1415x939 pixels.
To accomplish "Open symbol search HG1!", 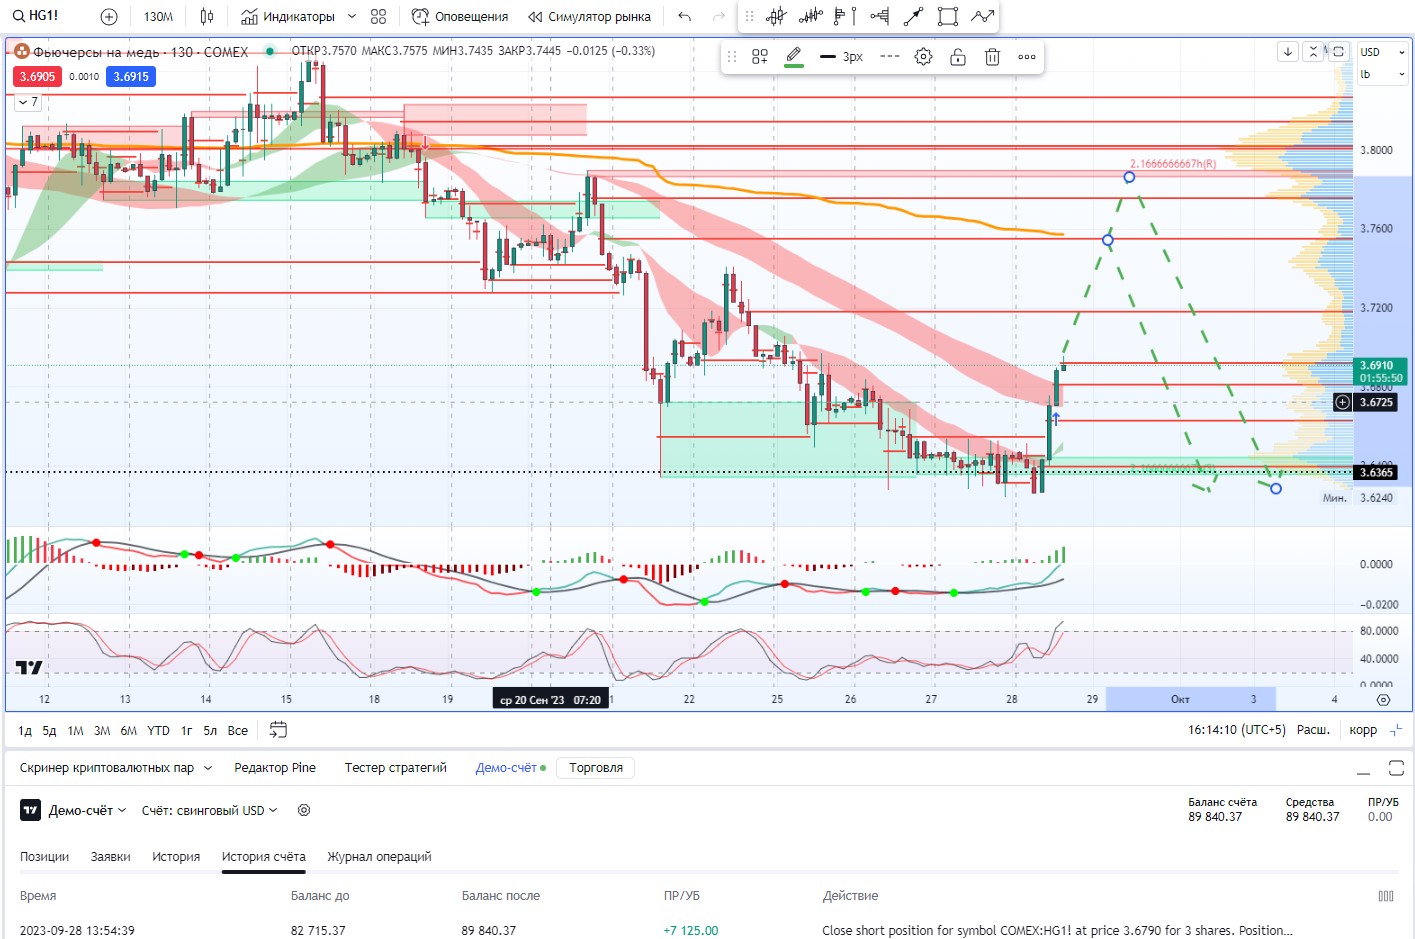I will click(x=36, y=16).
